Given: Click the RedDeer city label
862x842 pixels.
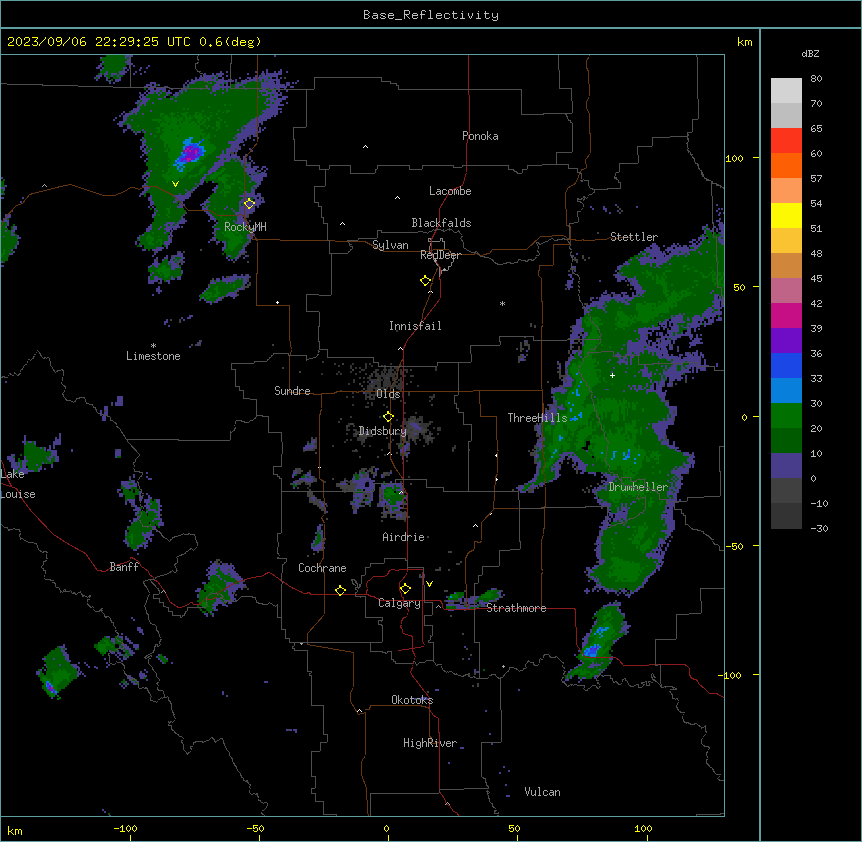Looking at the screenshot, I should point(440,255).
